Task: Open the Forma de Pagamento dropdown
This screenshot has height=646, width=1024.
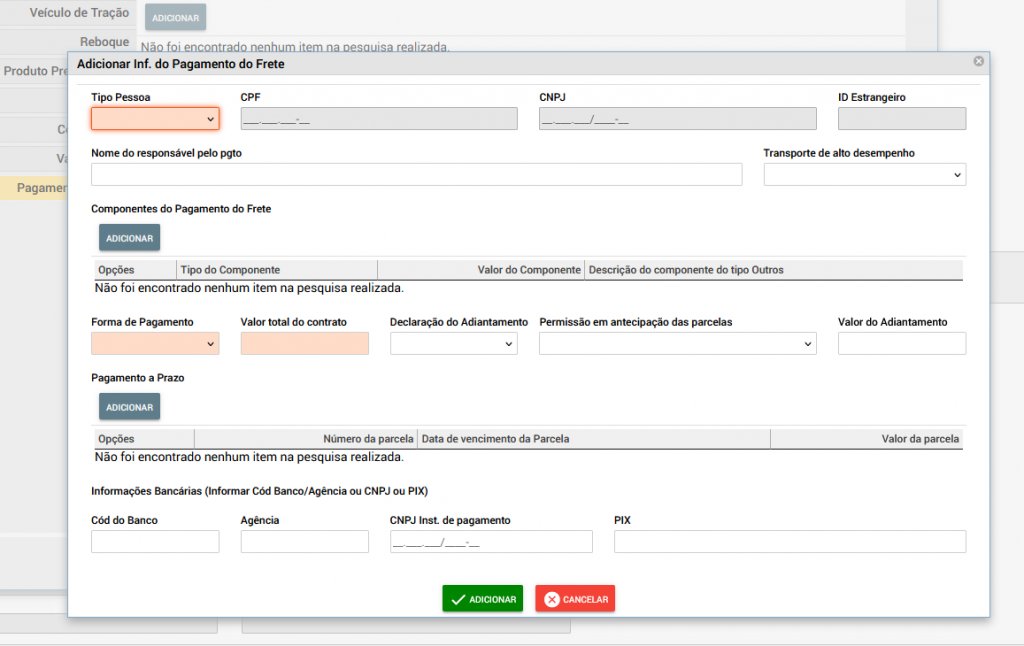Action: coord(155,344)
